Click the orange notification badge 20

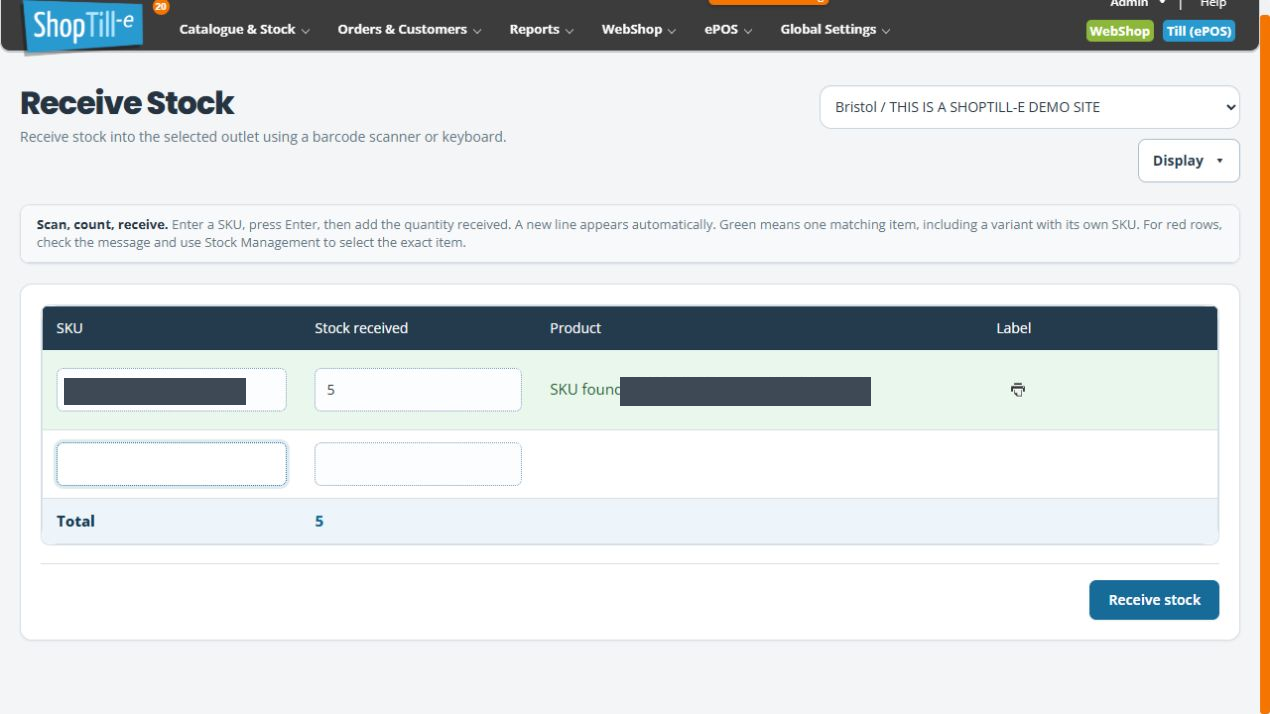[161, 6]
